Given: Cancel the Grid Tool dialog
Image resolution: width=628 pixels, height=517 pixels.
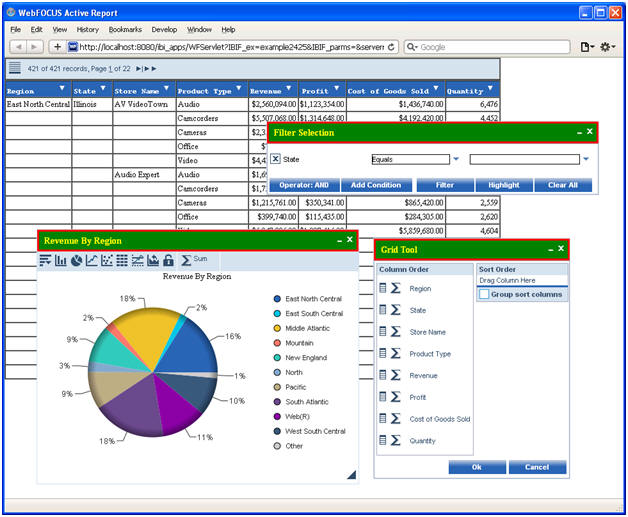Looking at the screenshot, I should click(537, 467).
